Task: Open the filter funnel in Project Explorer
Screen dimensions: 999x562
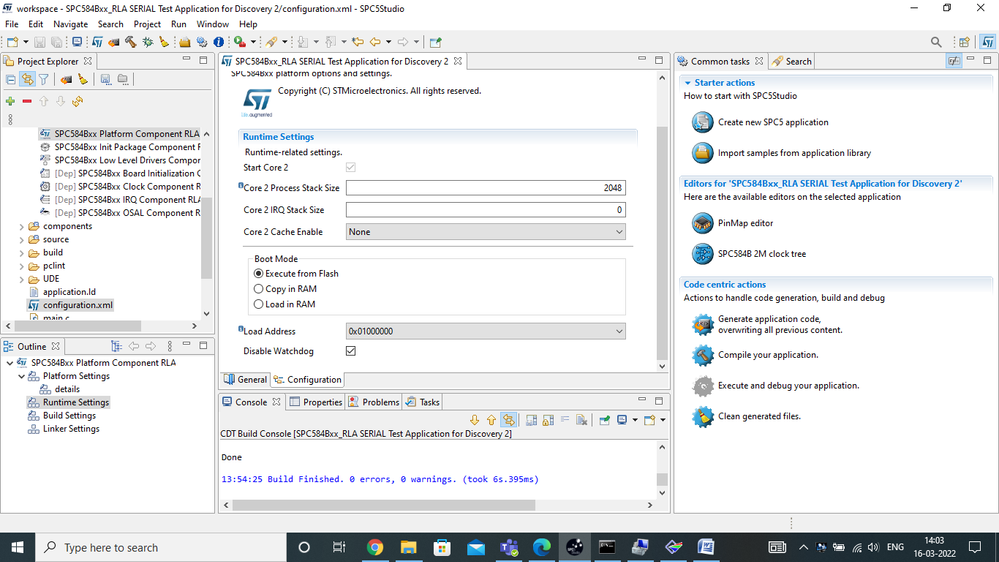Action: coord(43,80)
